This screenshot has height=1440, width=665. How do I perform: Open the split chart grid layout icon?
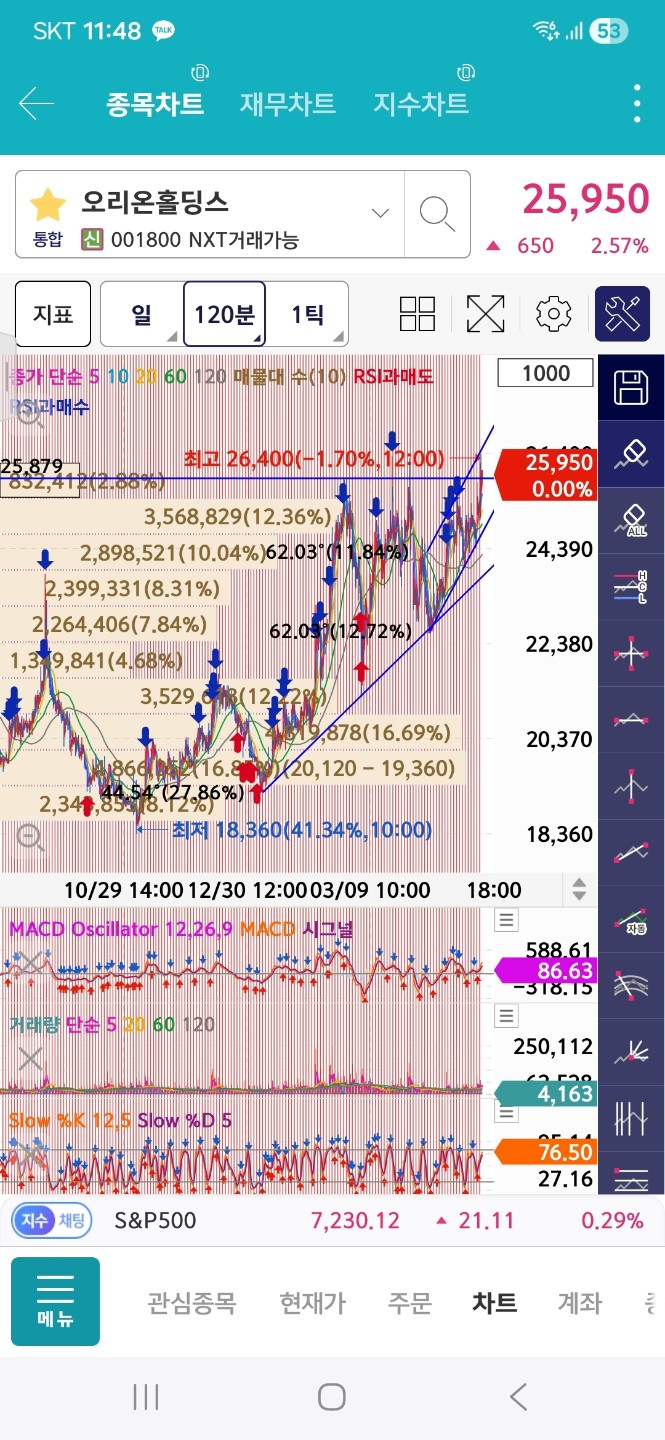(417, 314)
